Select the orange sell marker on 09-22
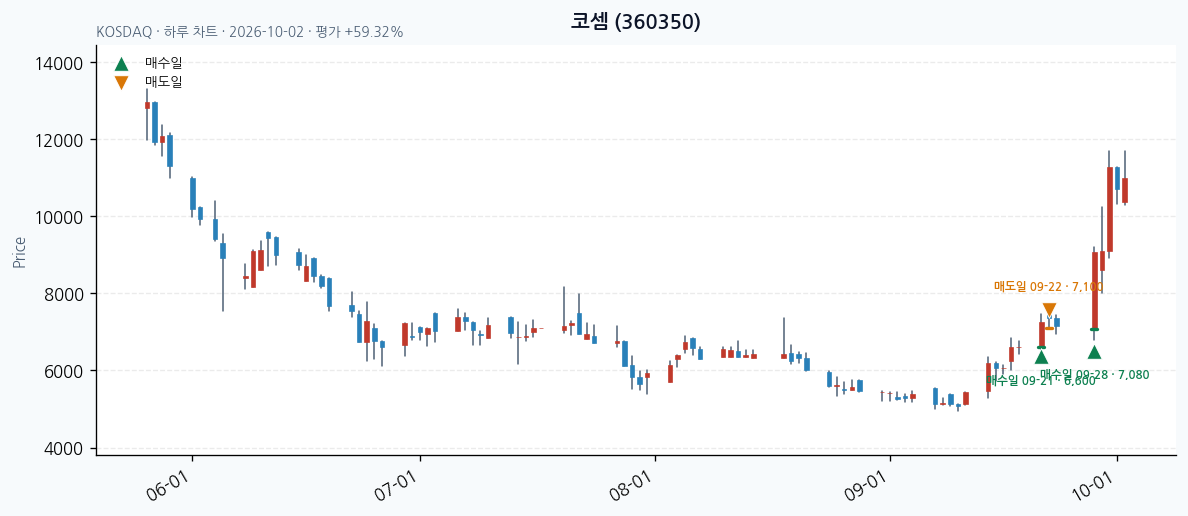The height and width of the screenshot is (516, 1188). click(1049, 310)
